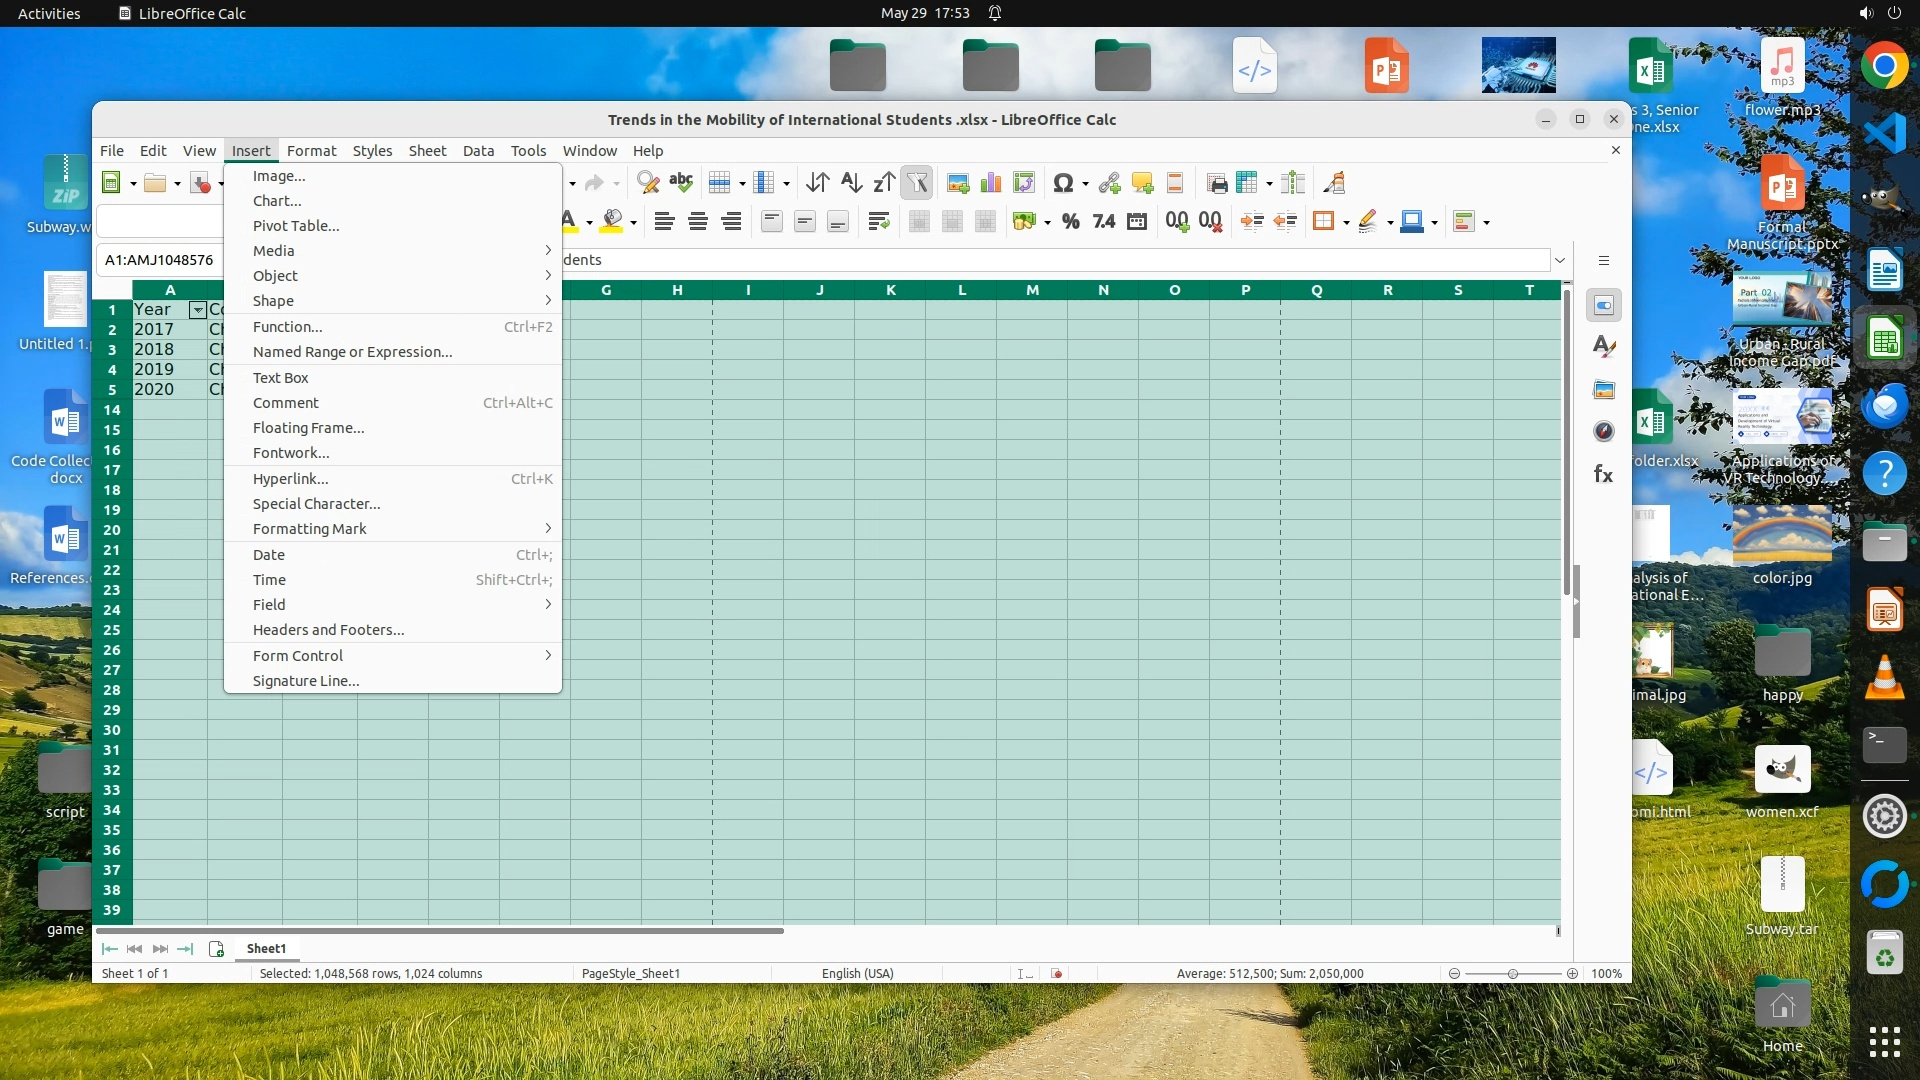Select the Sheet1 tab
This screenshot has width=1920, height=1080.
click(266, 949)
